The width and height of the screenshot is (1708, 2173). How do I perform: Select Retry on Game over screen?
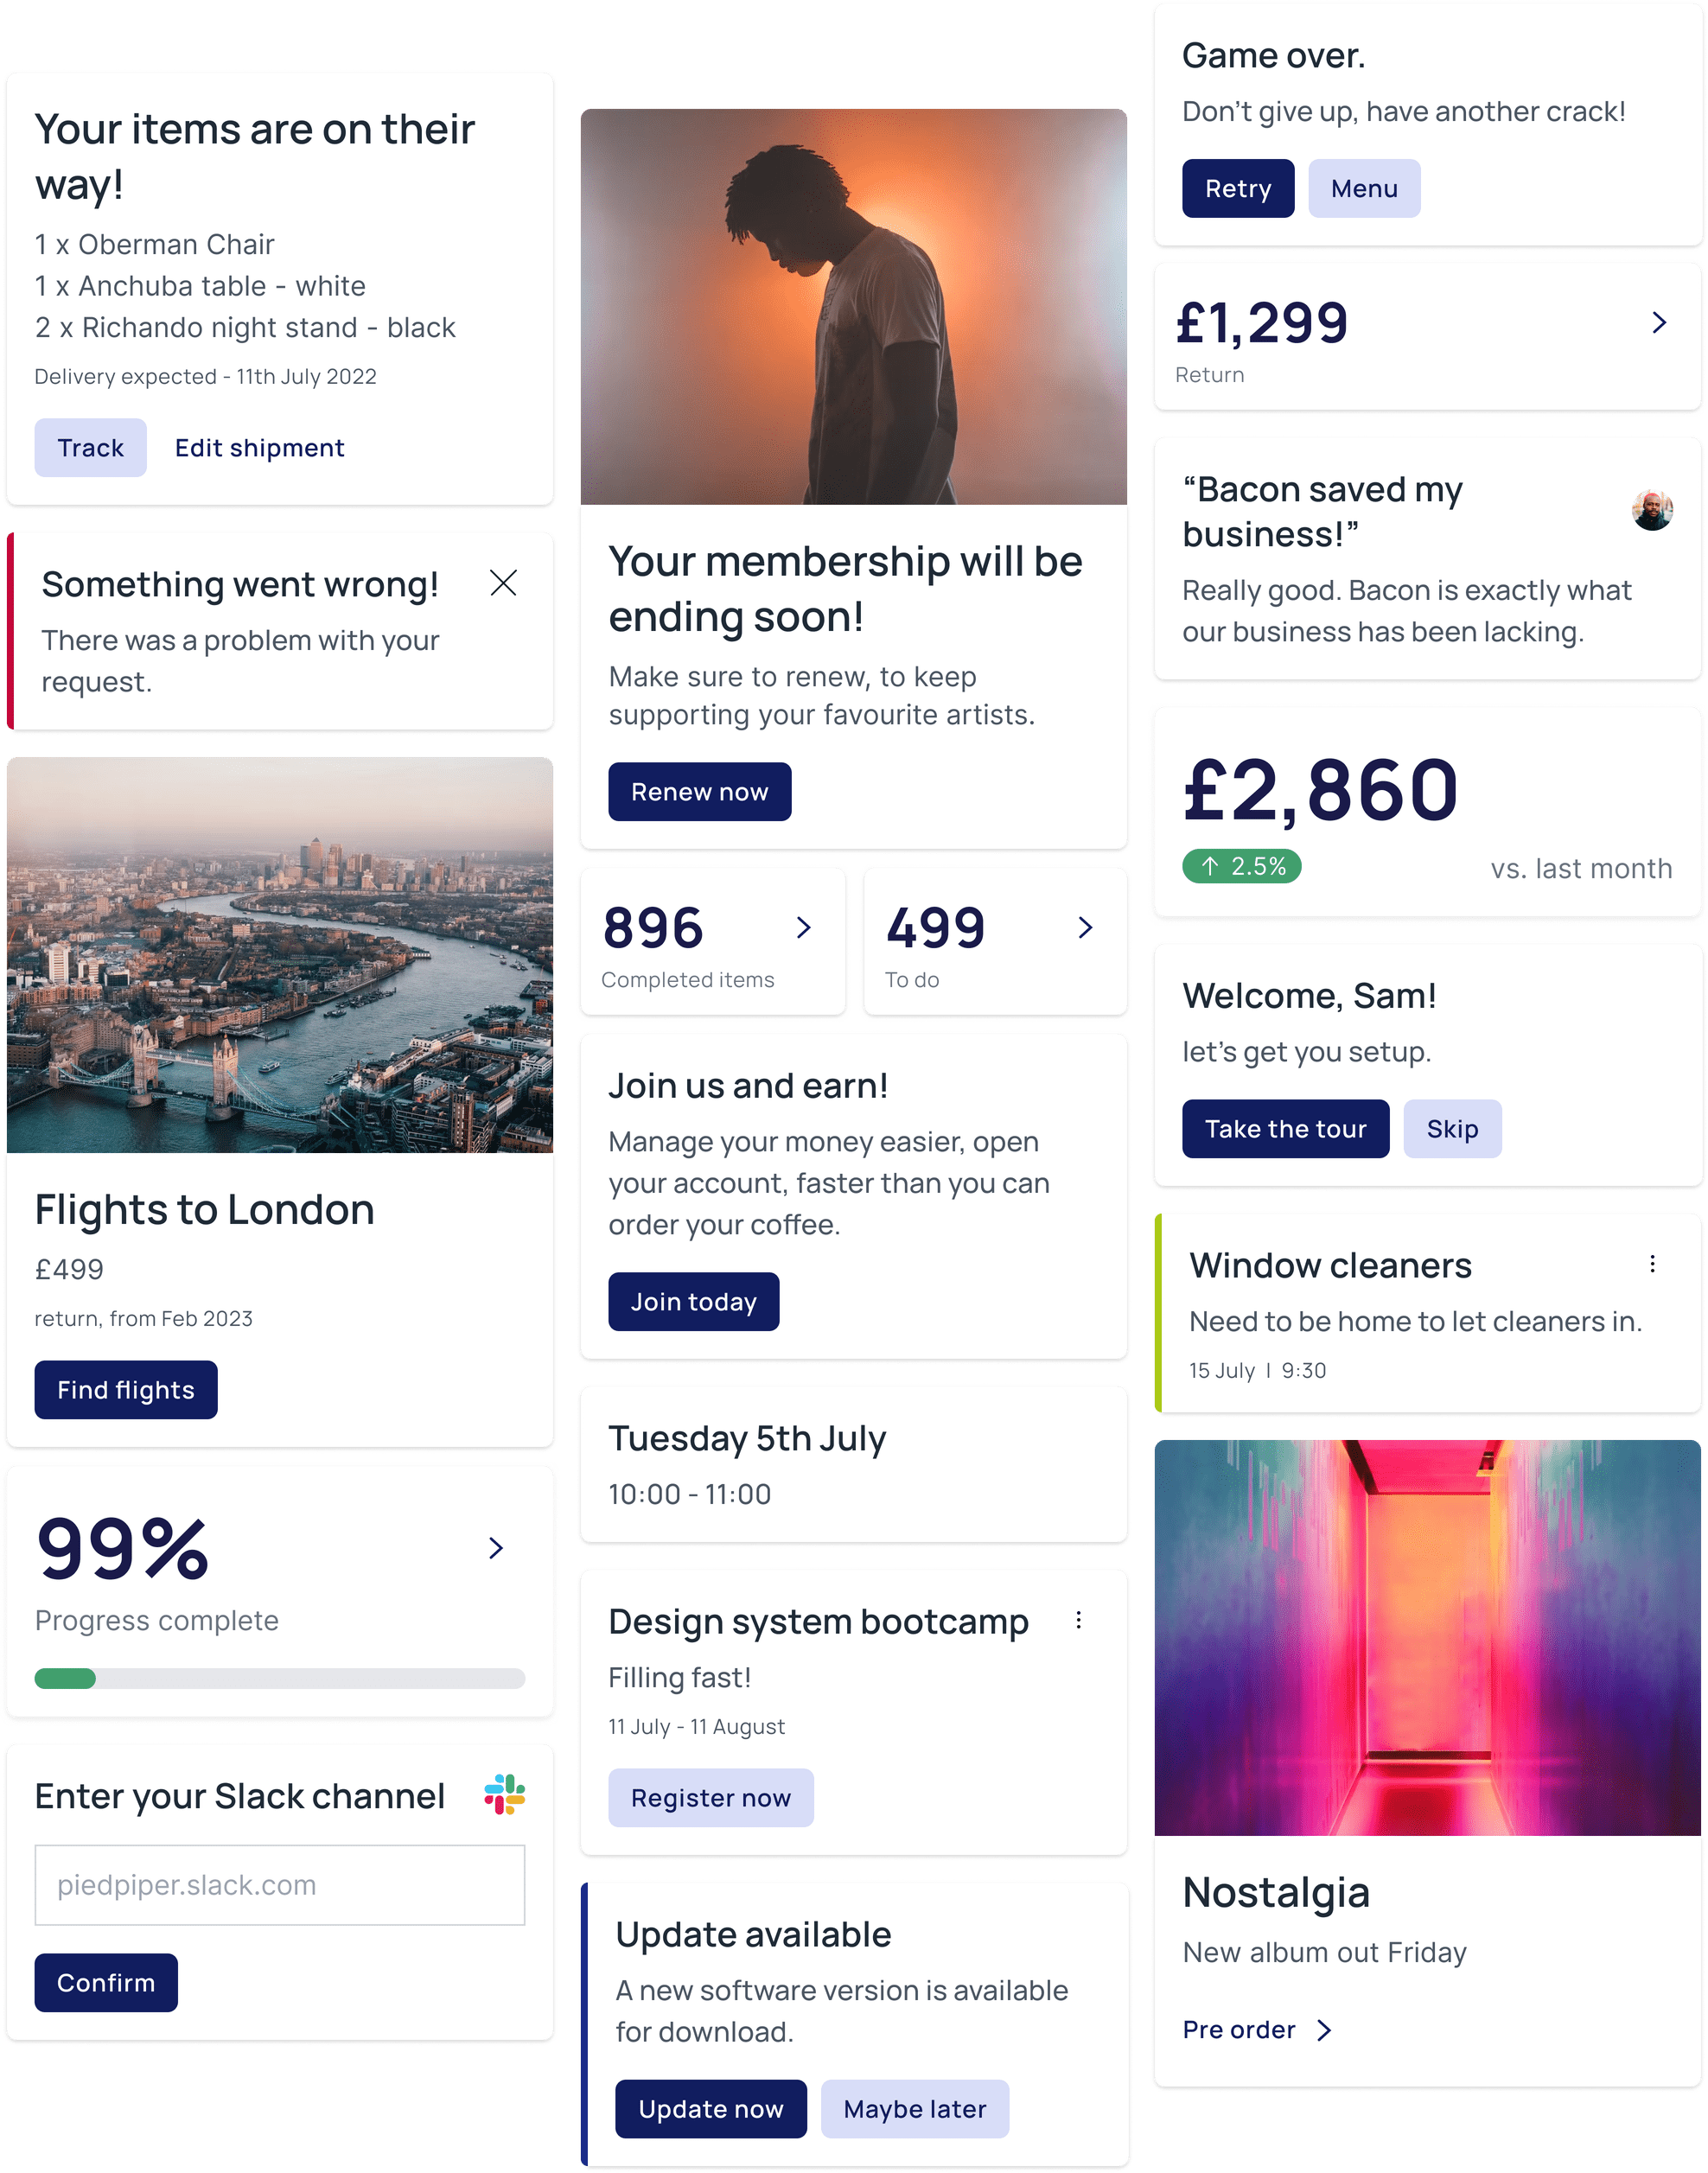tap(1237, 188)
